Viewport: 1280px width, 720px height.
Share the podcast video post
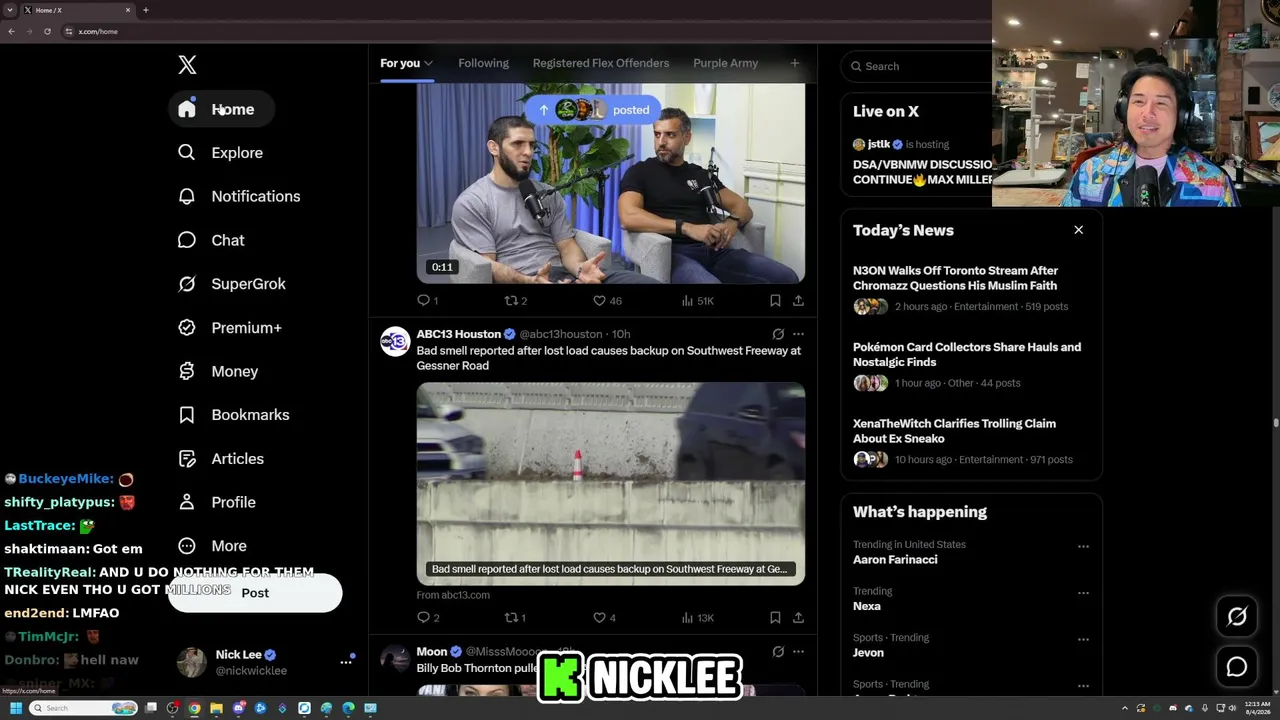pyautogui.click(x=798, y=300)
